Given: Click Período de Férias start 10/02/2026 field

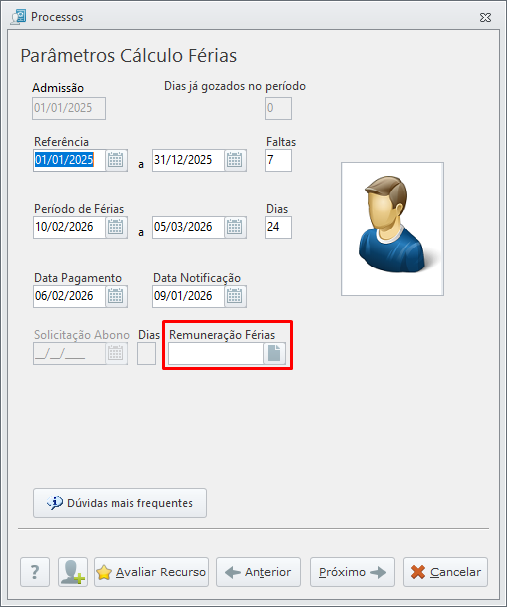Looking at the screenshot, I should (x=69, y=227).
